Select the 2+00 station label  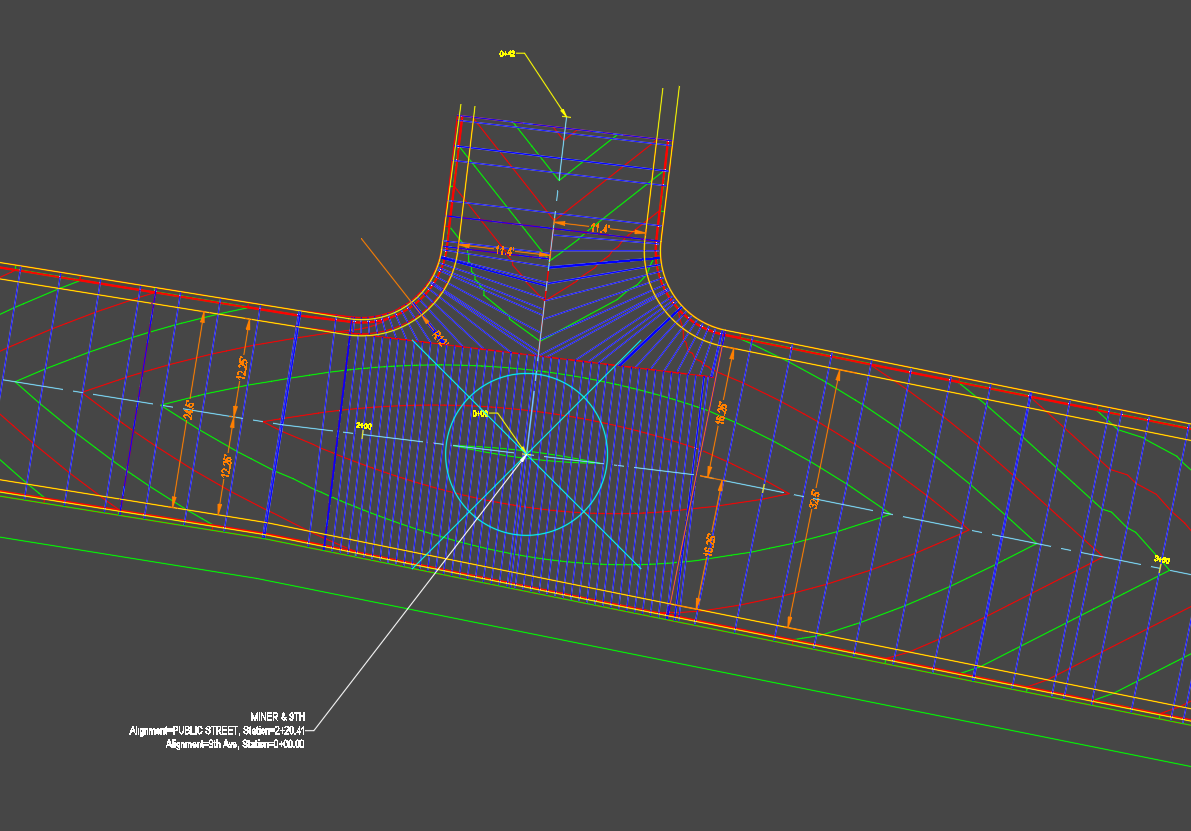[364, 426]
